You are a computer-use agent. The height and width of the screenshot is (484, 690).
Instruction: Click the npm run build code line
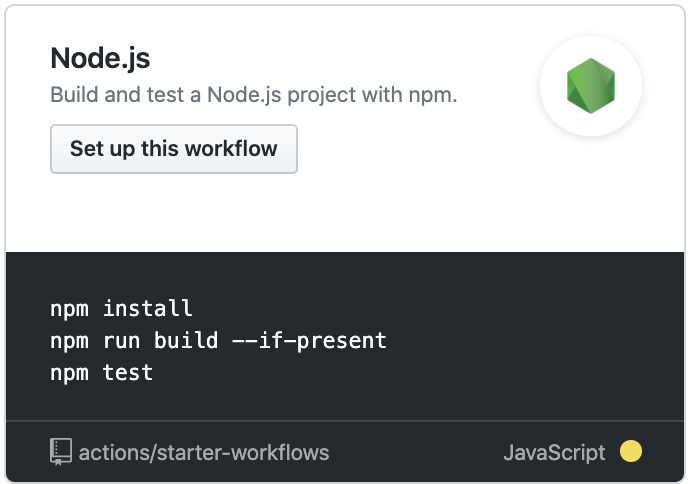point(218,341)
